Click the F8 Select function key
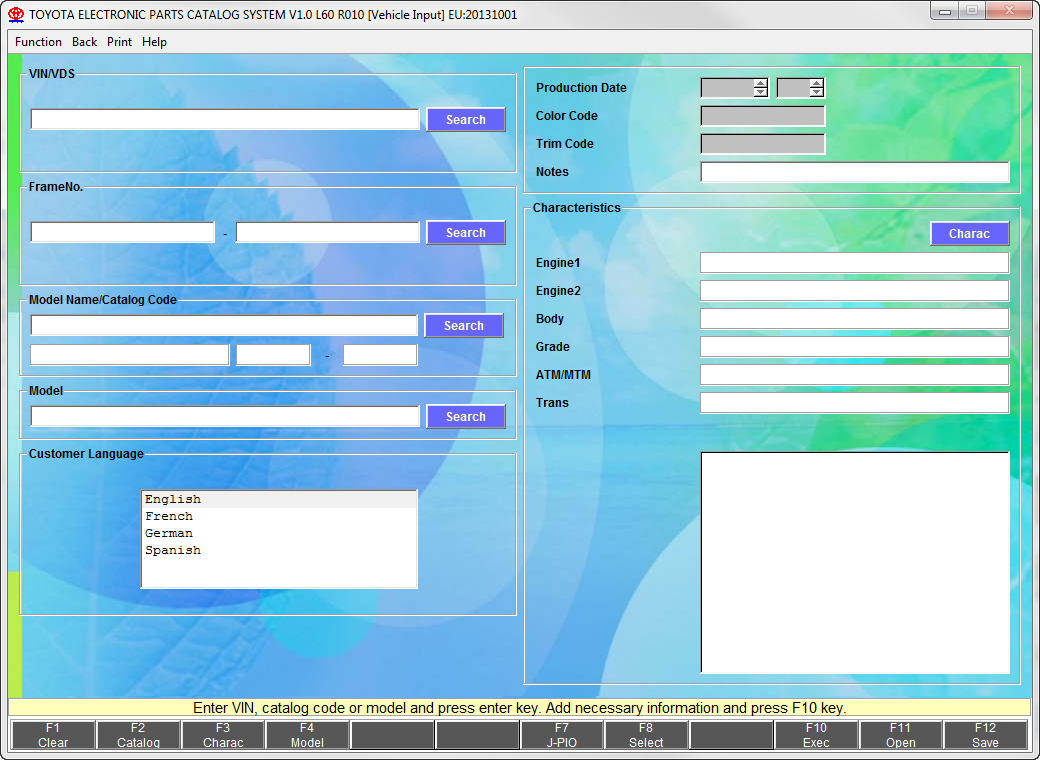This screenshot has width=1040, height=760. tap(646, 735)
